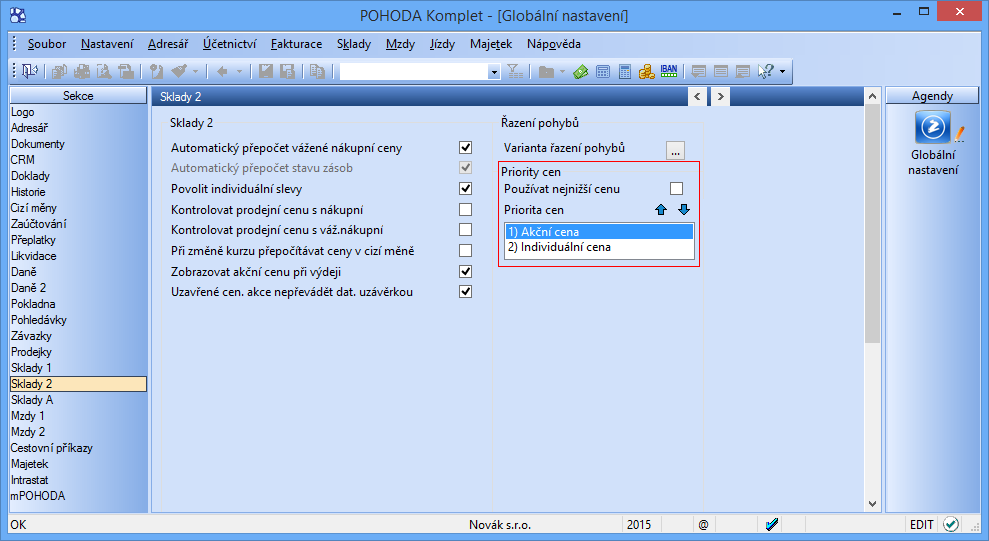Toggle Automatický přepočet vážené nákupní ceny checkbox
The height and width of the screenshot is (541, 989).
pos(465,148)
